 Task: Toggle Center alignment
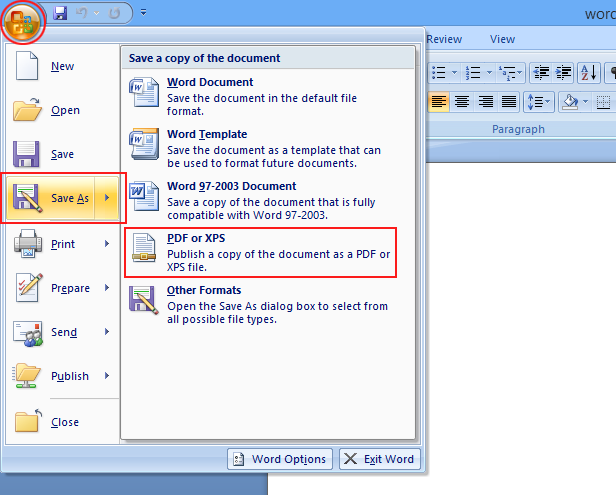[462, 102]
